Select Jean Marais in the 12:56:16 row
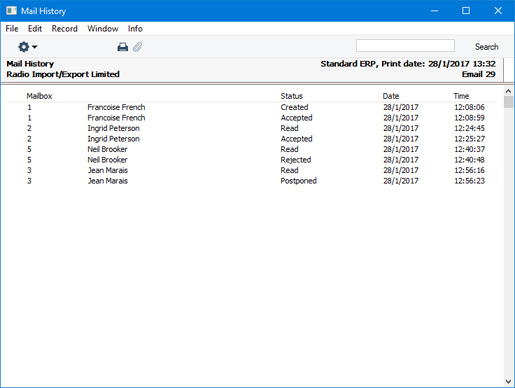This screenshot has width=515, height=388. point(108,170)
